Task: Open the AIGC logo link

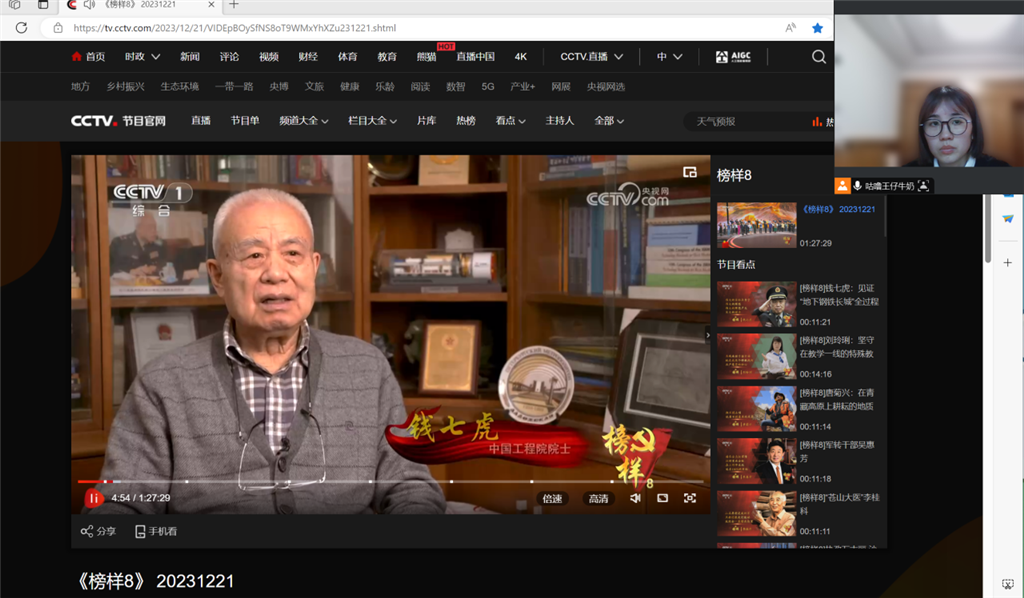Action: (x=733, y=57)
